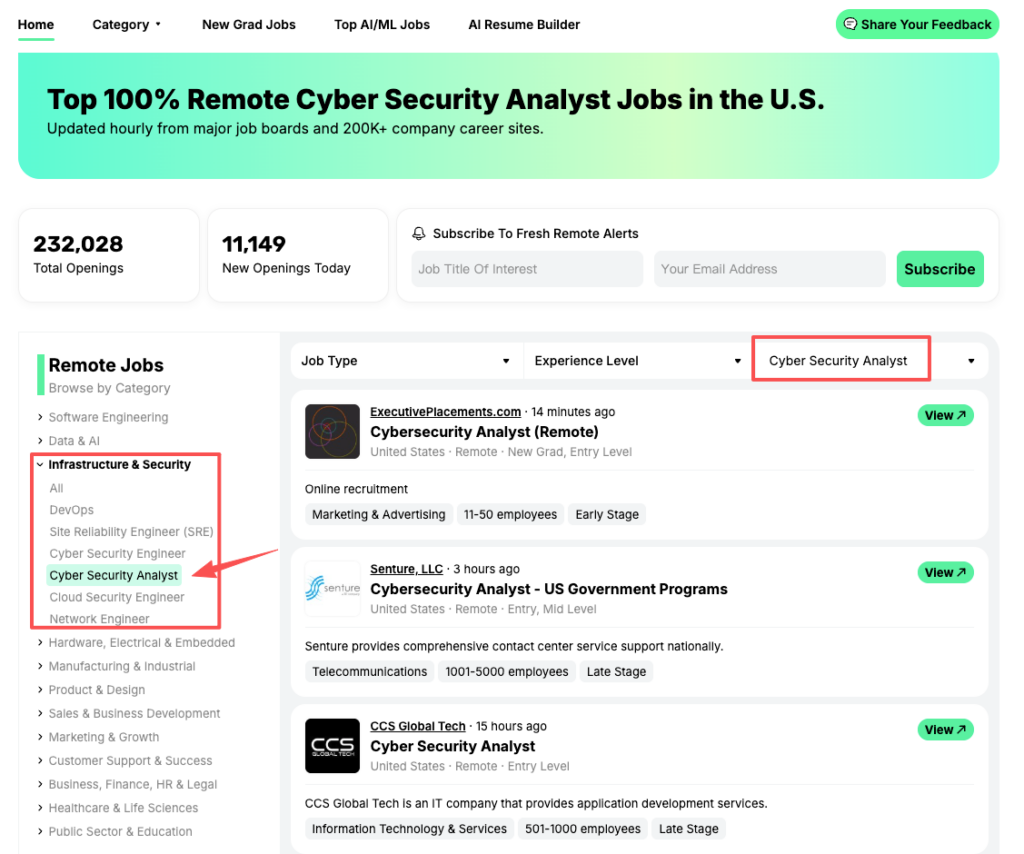Screen dimensions: 1024x854
Task: Open the Senture listing via its View arrow
Action: coord(944,572)
